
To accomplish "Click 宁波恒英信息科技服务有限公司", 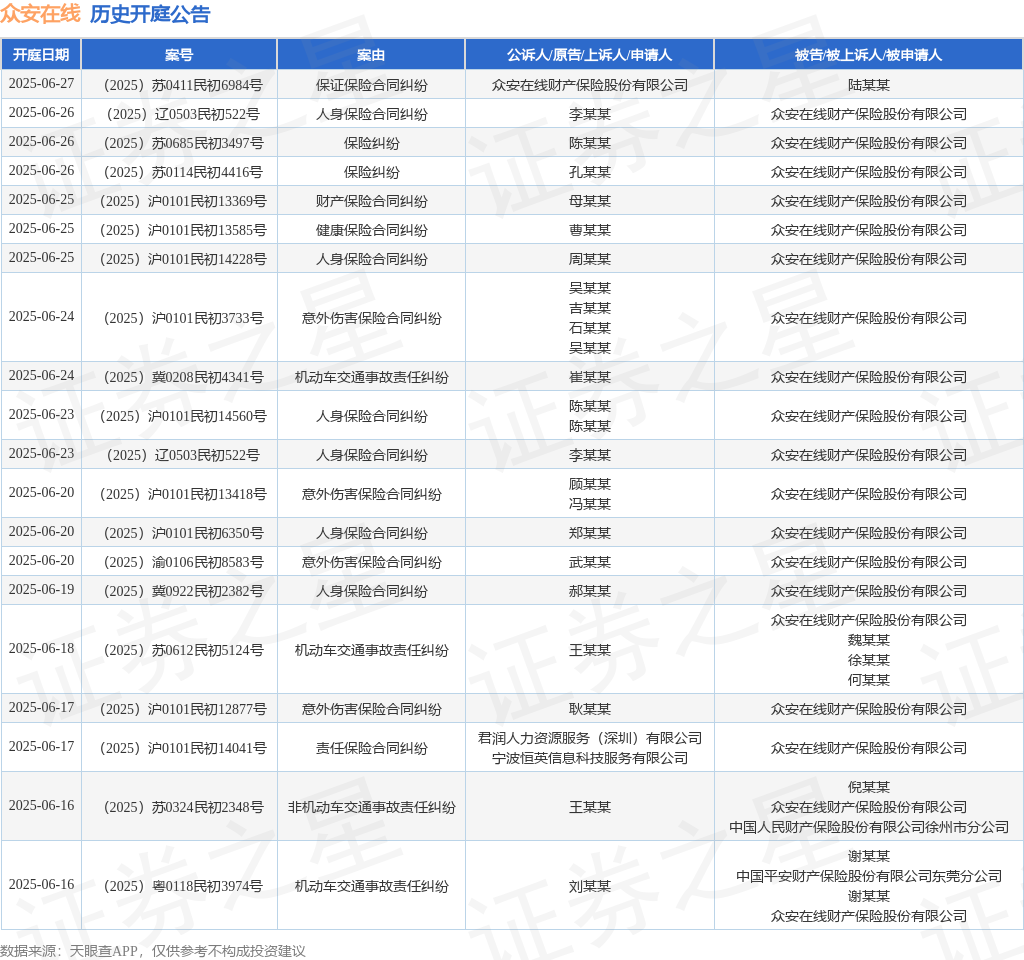I will click(x=590, y=758).
